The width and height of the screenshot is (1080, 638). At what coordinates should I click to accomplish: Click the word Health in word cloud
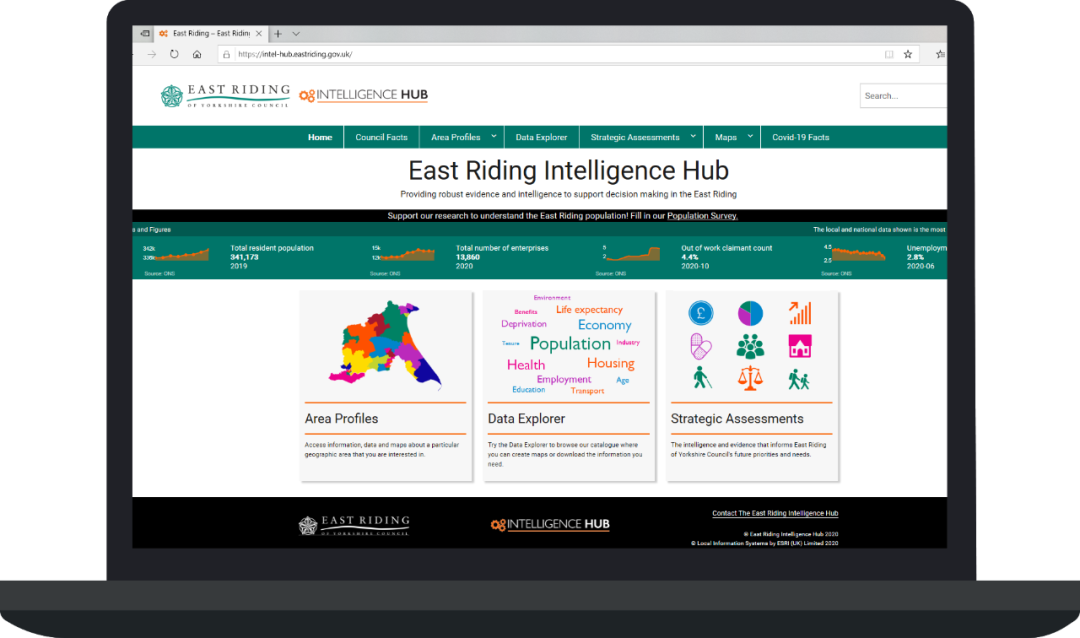526,365
